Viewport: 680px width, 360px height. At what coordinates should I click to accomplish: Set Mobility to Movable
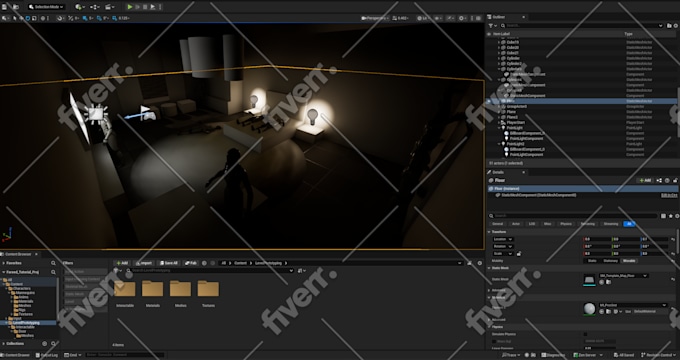point(629,261)
